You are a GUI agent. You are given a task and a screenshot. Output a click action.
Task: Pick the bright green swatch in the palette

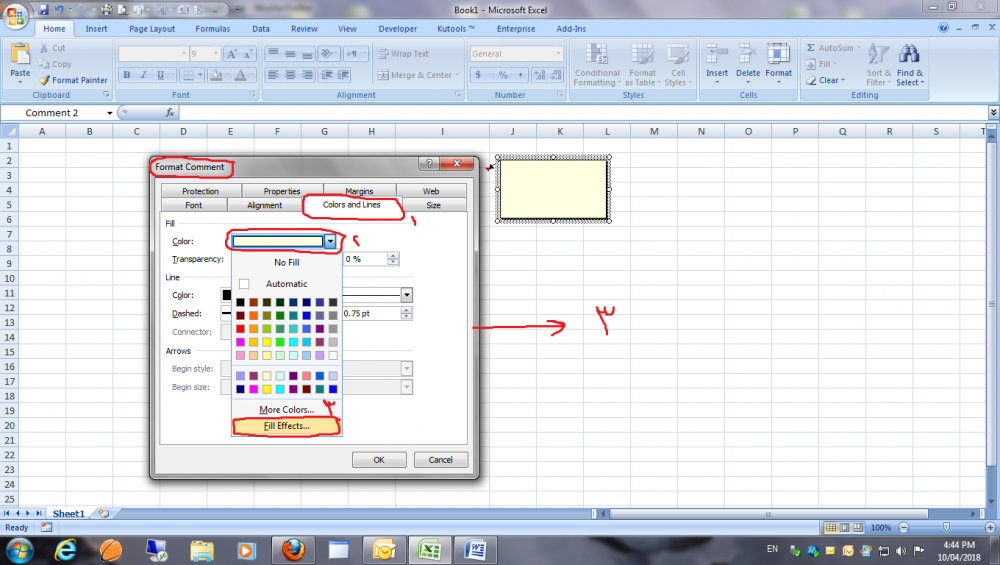click(280, 342)
